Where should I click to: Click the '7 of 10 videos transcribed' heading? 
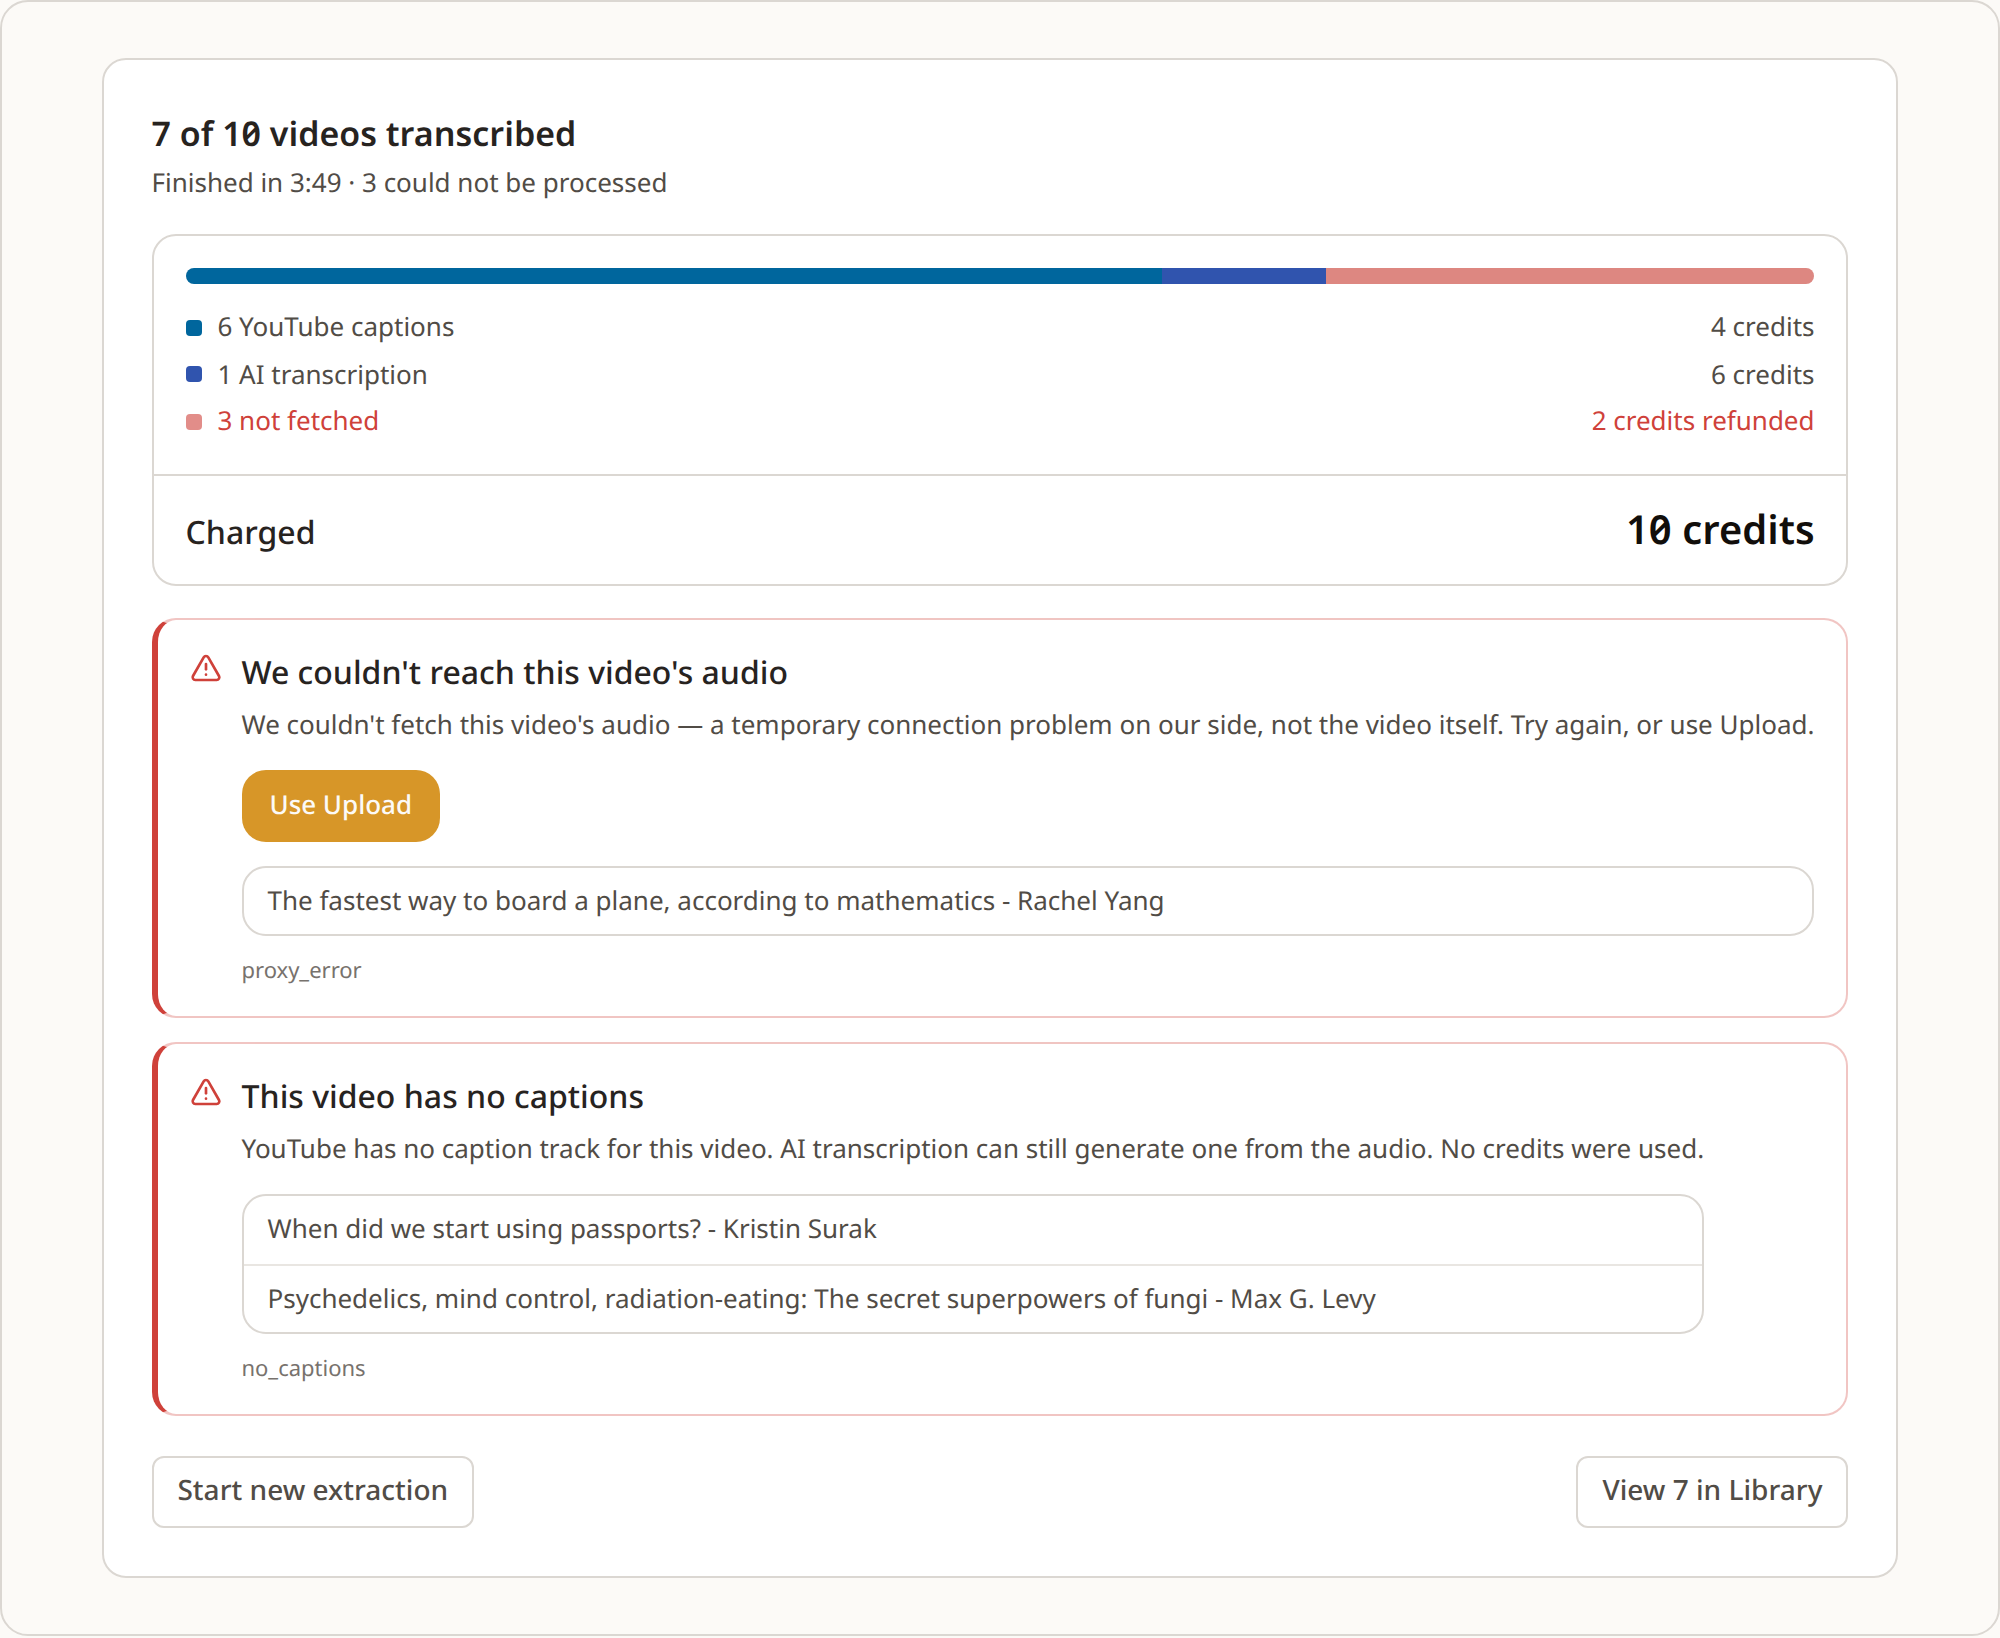[x=364, y=134]
